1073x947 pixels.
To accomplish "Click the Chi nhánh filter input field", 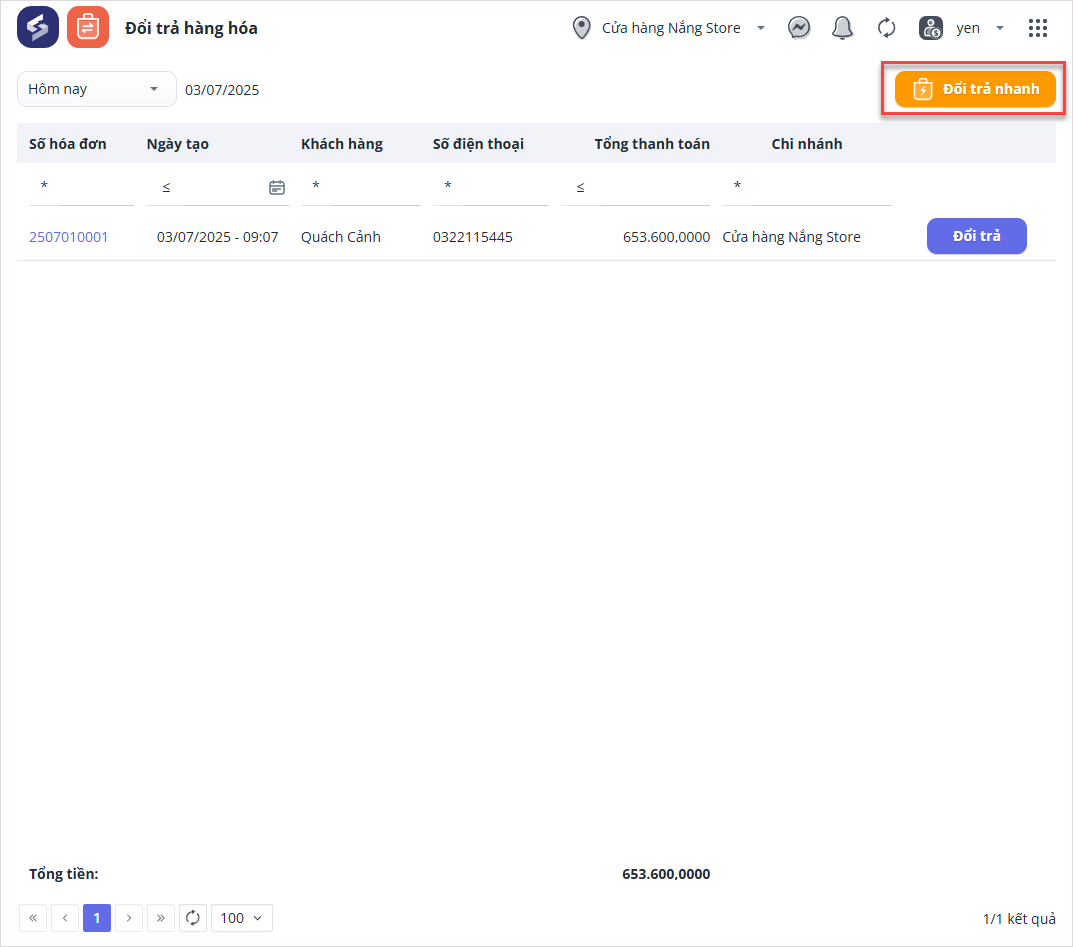I will pos(821,186).
